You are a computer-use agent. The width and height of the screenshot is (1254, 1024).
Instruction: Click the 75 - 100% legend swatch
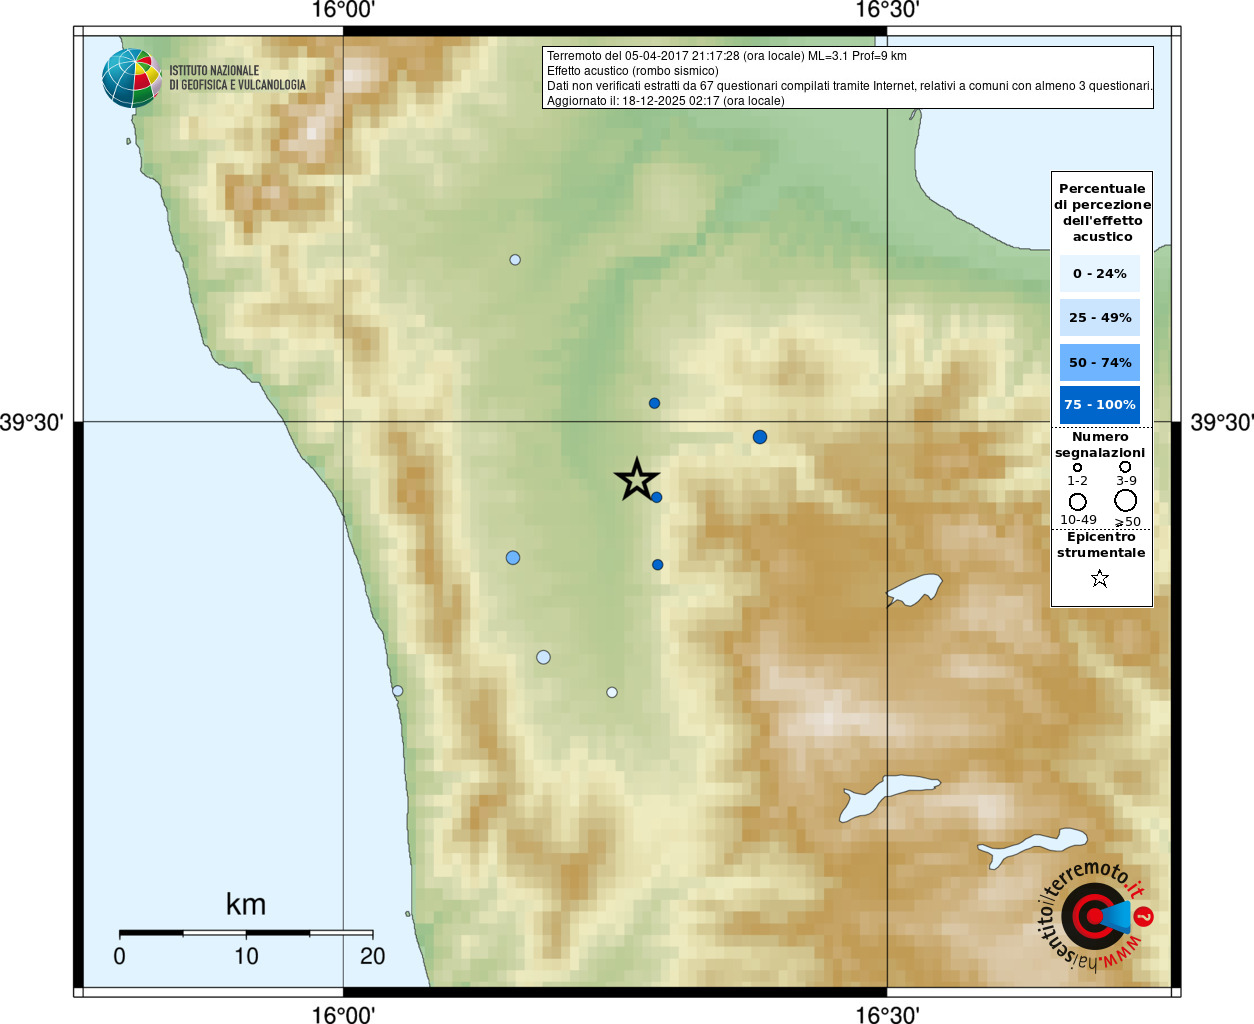click(x=1100, y=404)
